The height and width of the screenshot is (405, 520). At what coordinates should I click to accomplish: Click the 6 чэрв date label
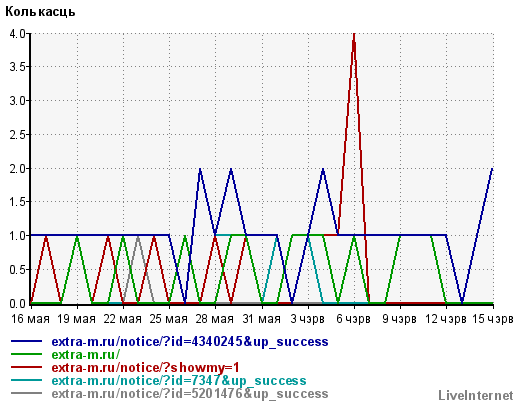[x=353, y=319]
